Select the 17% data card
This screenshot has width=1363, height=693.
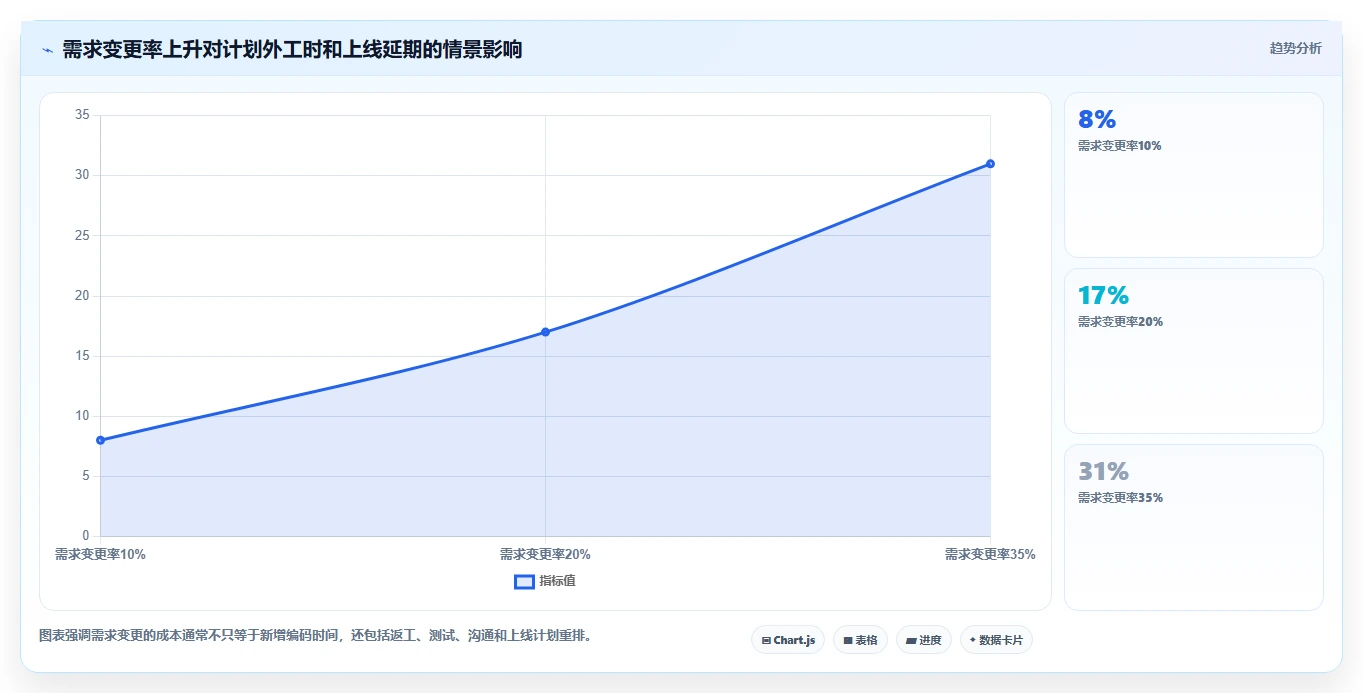click(1194, 351)
